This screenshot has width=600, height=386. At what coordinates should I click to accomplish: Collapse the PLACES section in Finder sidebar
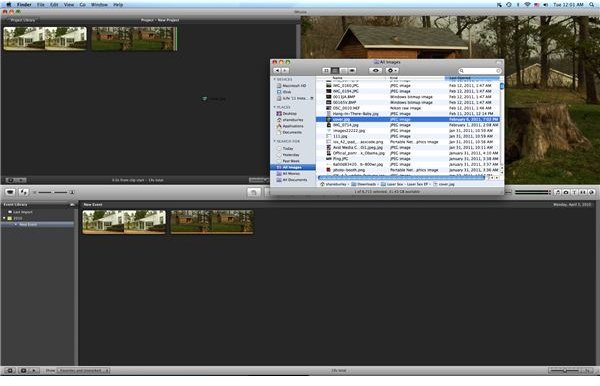(x=274, y=107)
